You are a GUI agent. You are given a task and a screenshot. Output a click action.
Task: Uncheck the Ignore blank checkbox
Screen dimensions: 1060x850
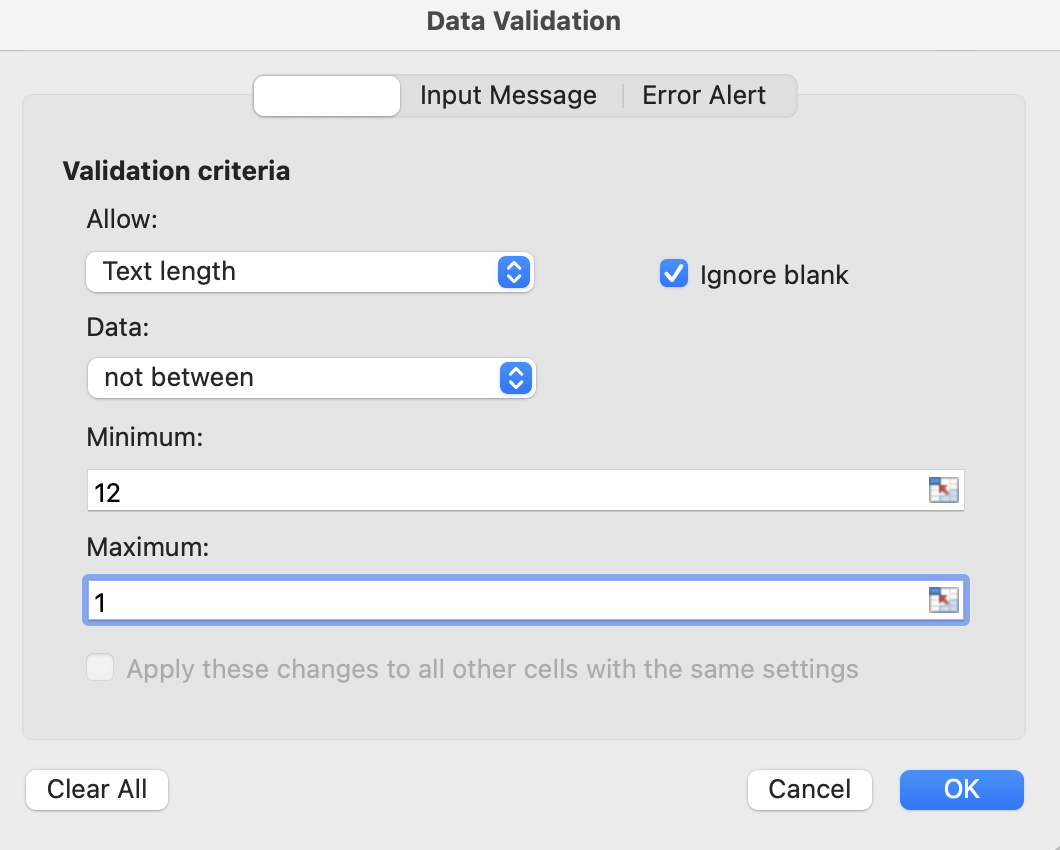coord(674,274)
